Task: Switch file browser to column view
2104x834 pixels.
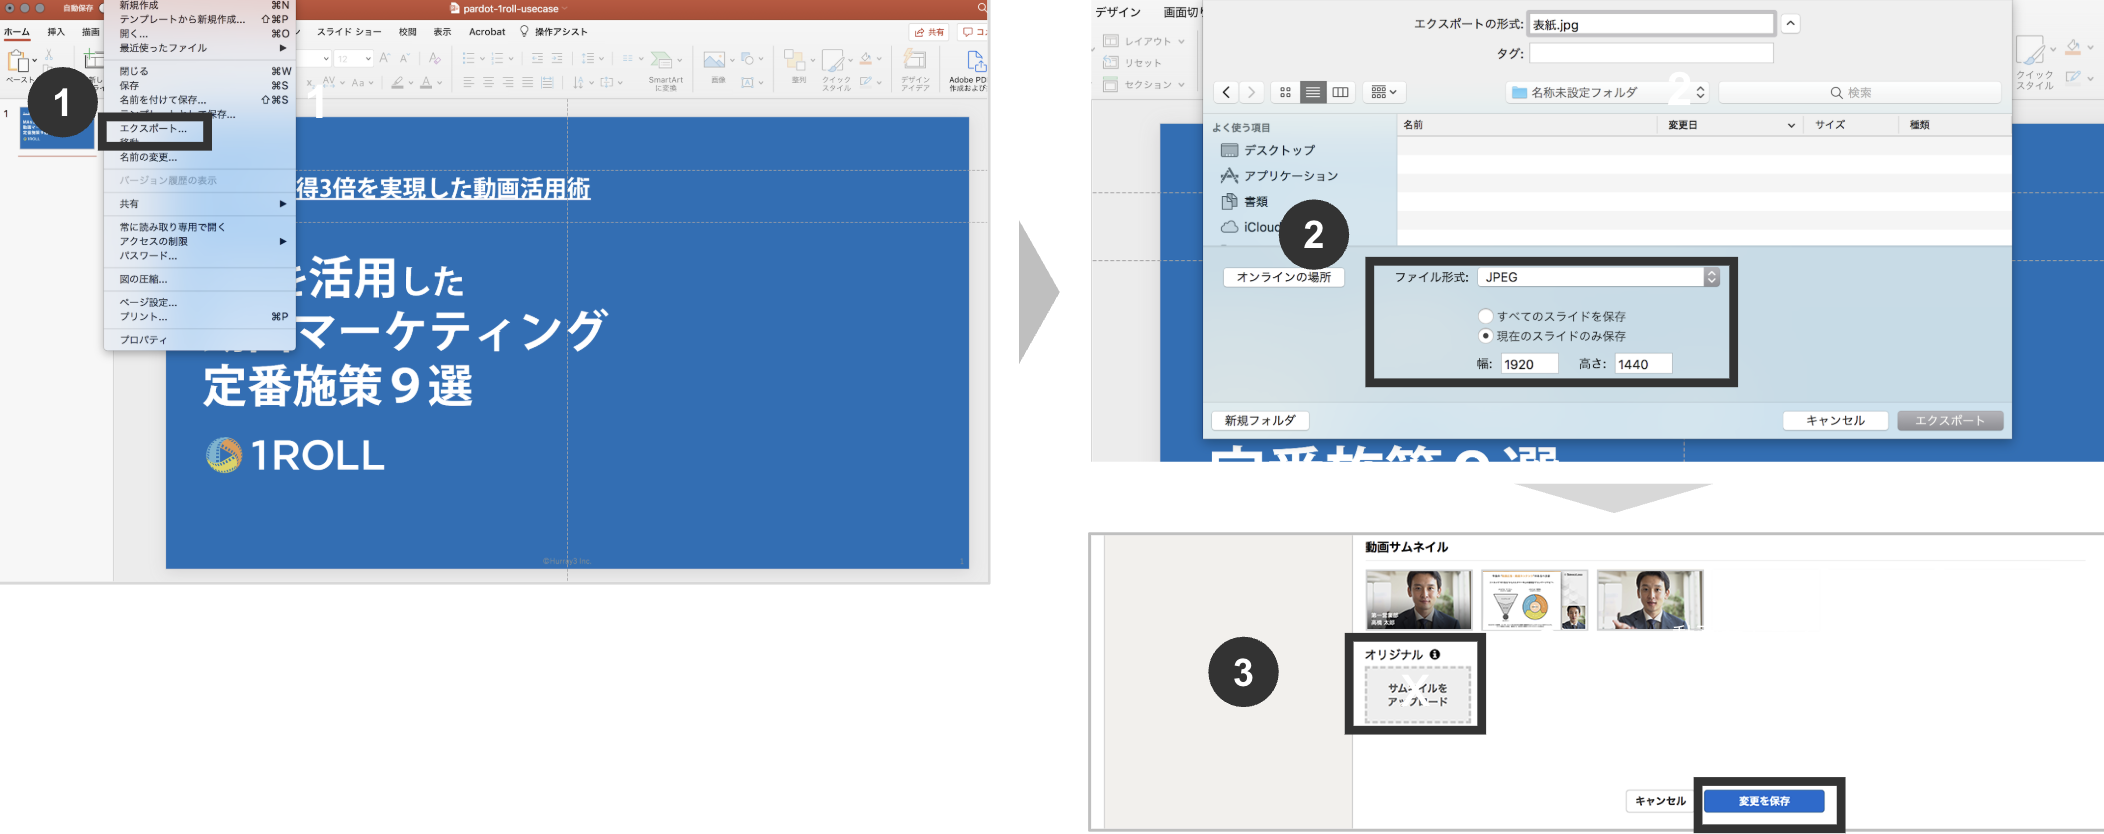Action: 1340,92
